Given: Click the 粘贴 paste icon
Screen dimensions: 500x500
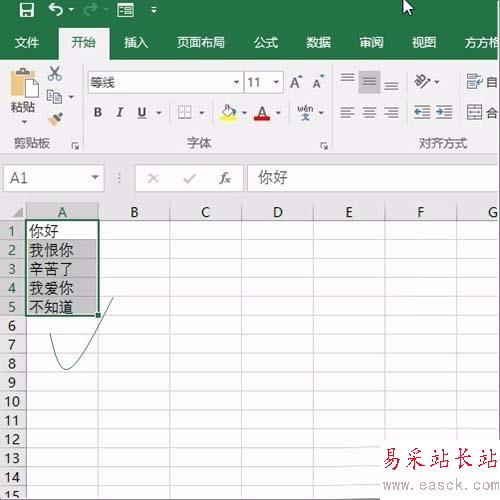Looking at the screenshot, I should [x=24, y=83].
